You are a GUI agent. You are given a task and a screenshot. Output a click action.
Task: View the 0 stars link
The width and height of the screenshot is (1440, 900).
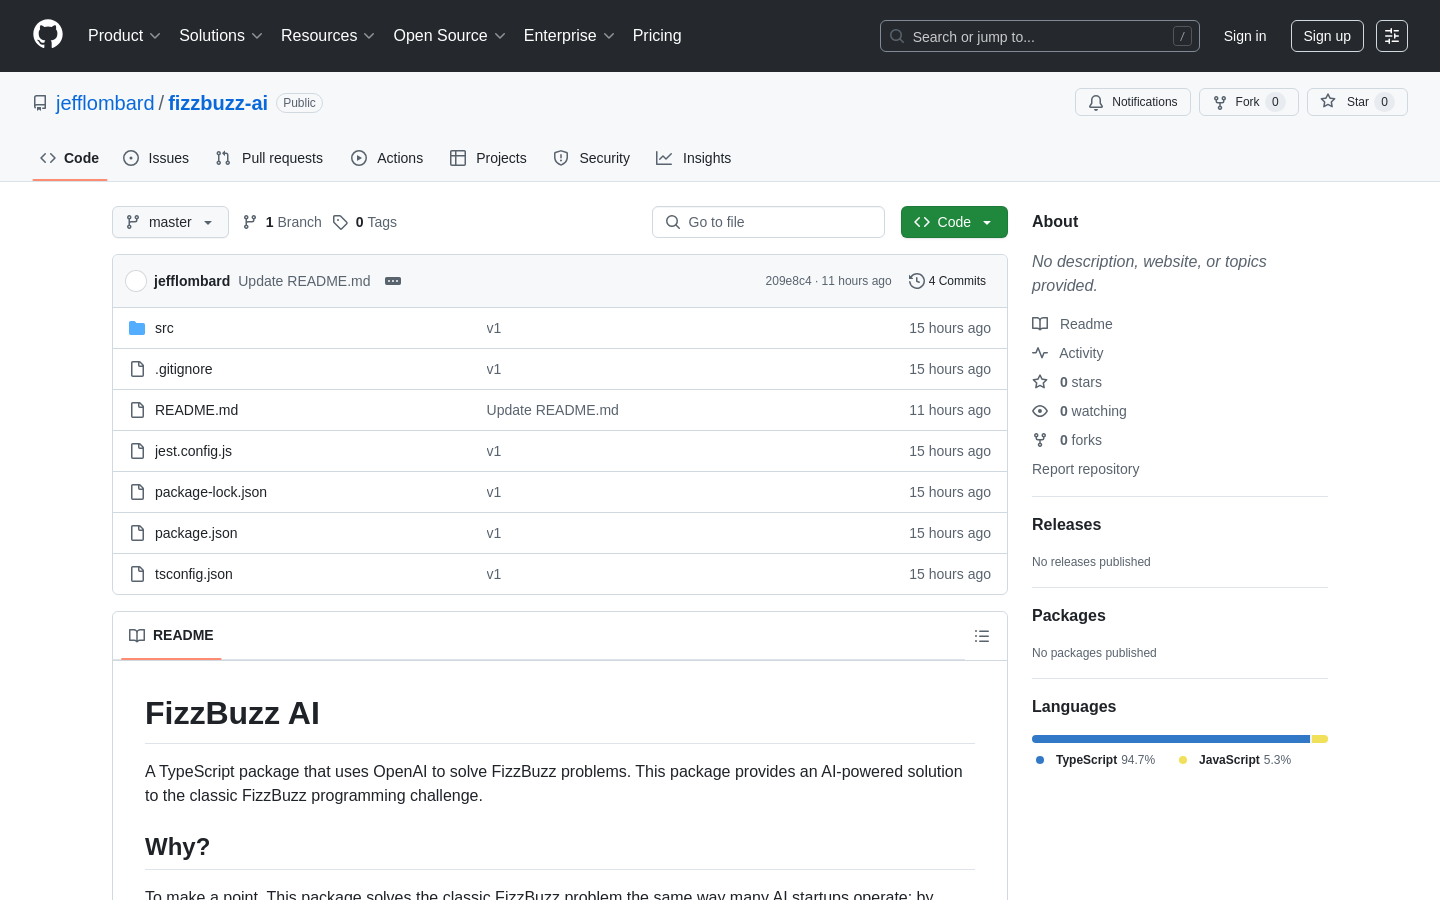[x=1067, y=382]
